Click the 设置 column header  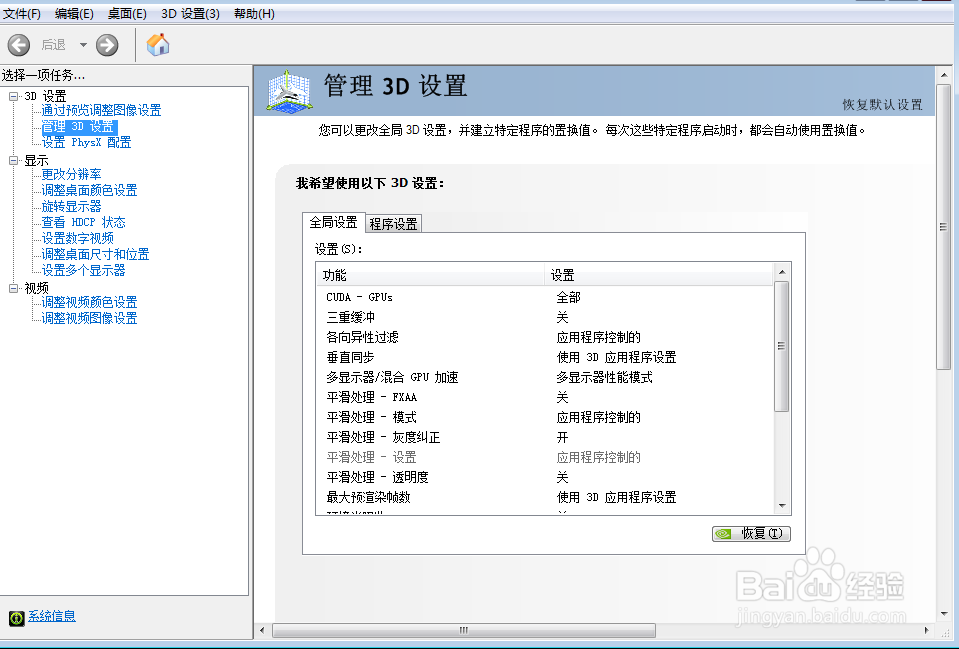click(659, 275)
